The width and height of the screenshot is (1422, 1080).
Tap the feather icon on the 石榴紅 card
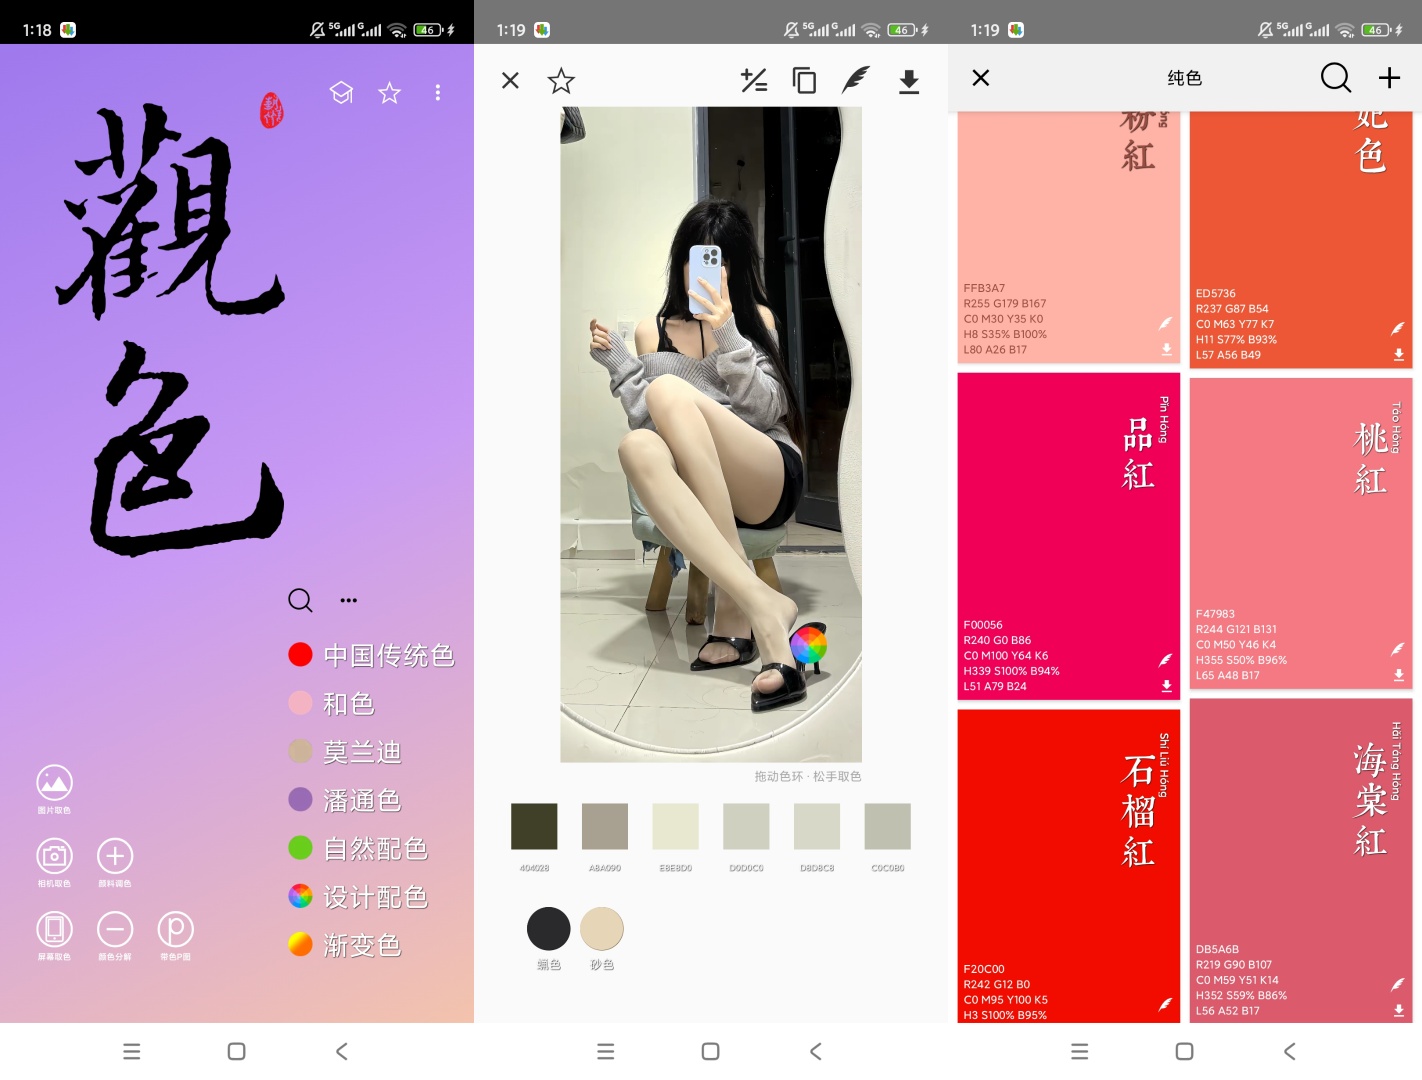[x=1166, y=1004]
